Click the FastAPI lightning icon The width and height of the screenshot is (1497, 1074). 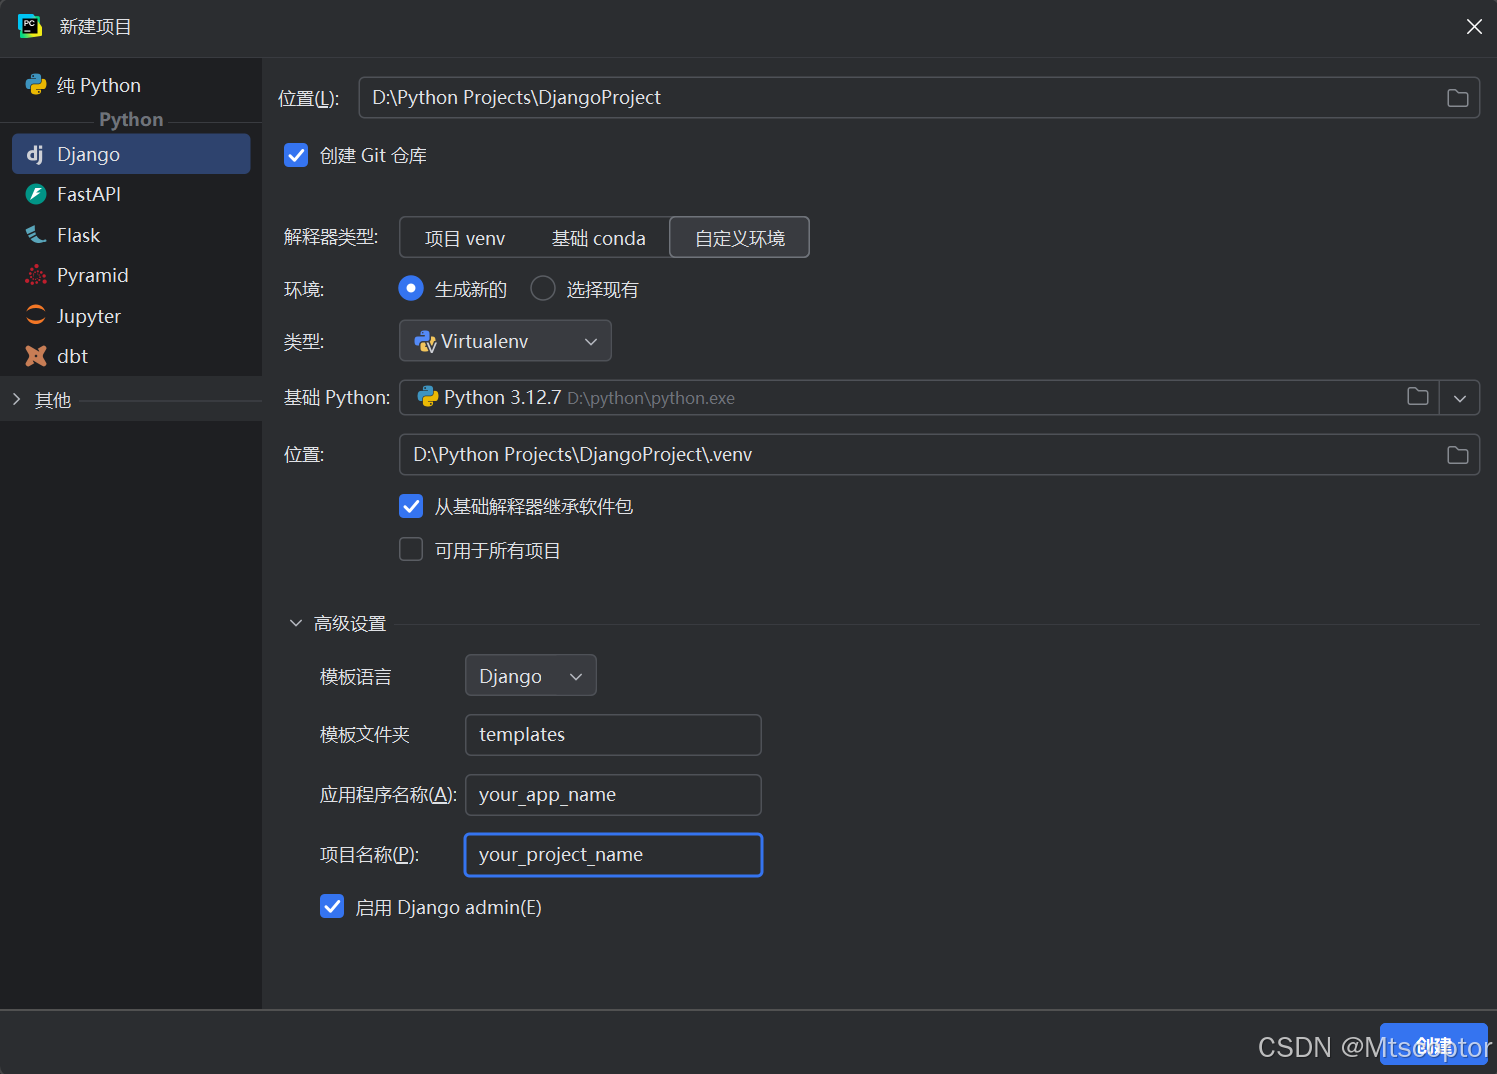pyautogui.click(x=36, y=194)
